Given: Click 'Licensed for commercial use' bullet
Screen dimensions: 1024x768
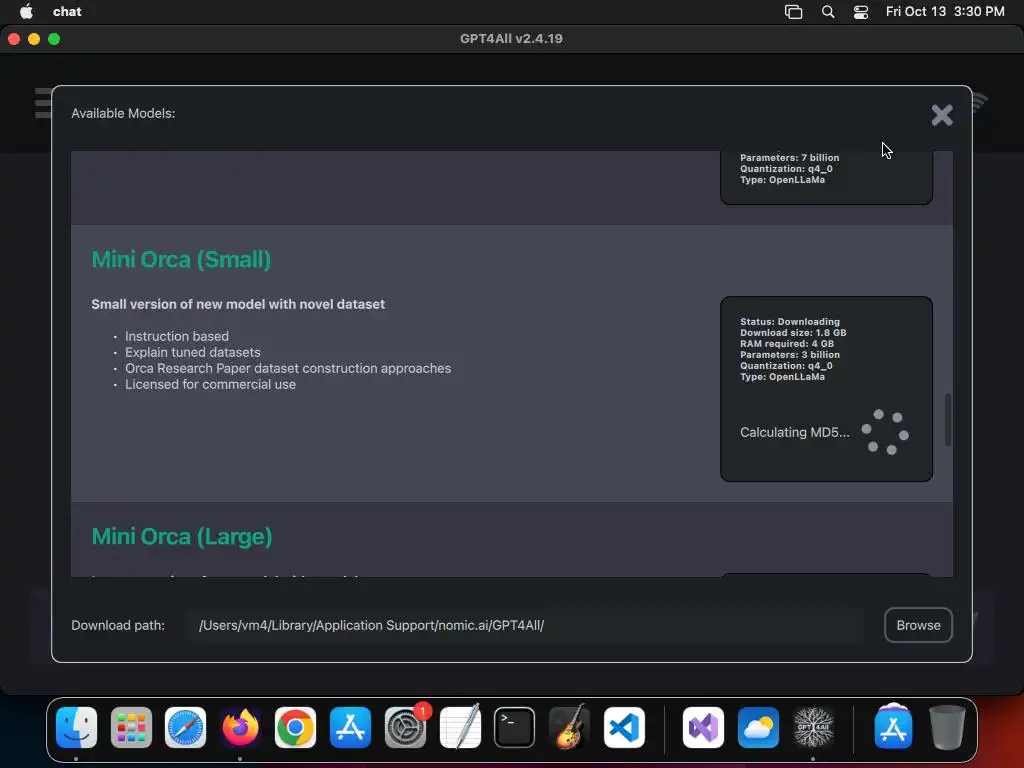Looking at the screenshot, I should coord(210,385).
